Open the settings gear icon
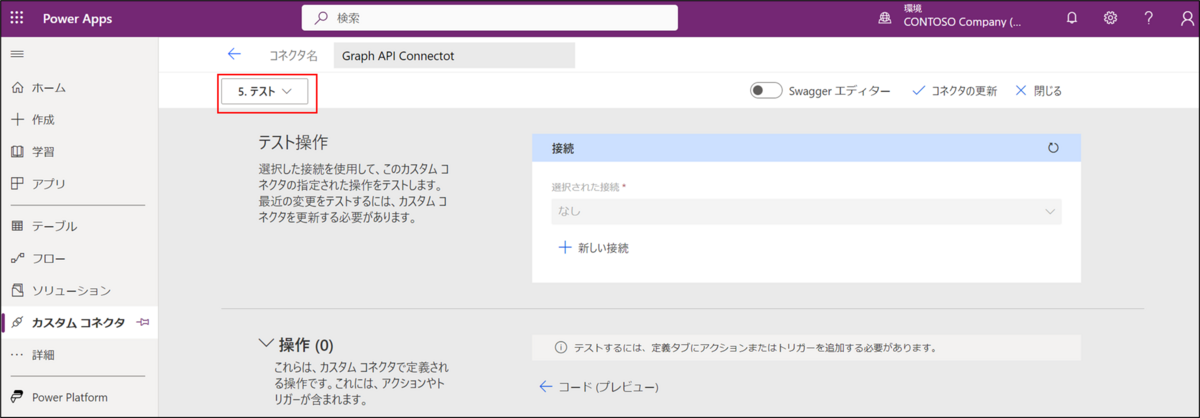1200x418 pixels. pos(1110,18)
